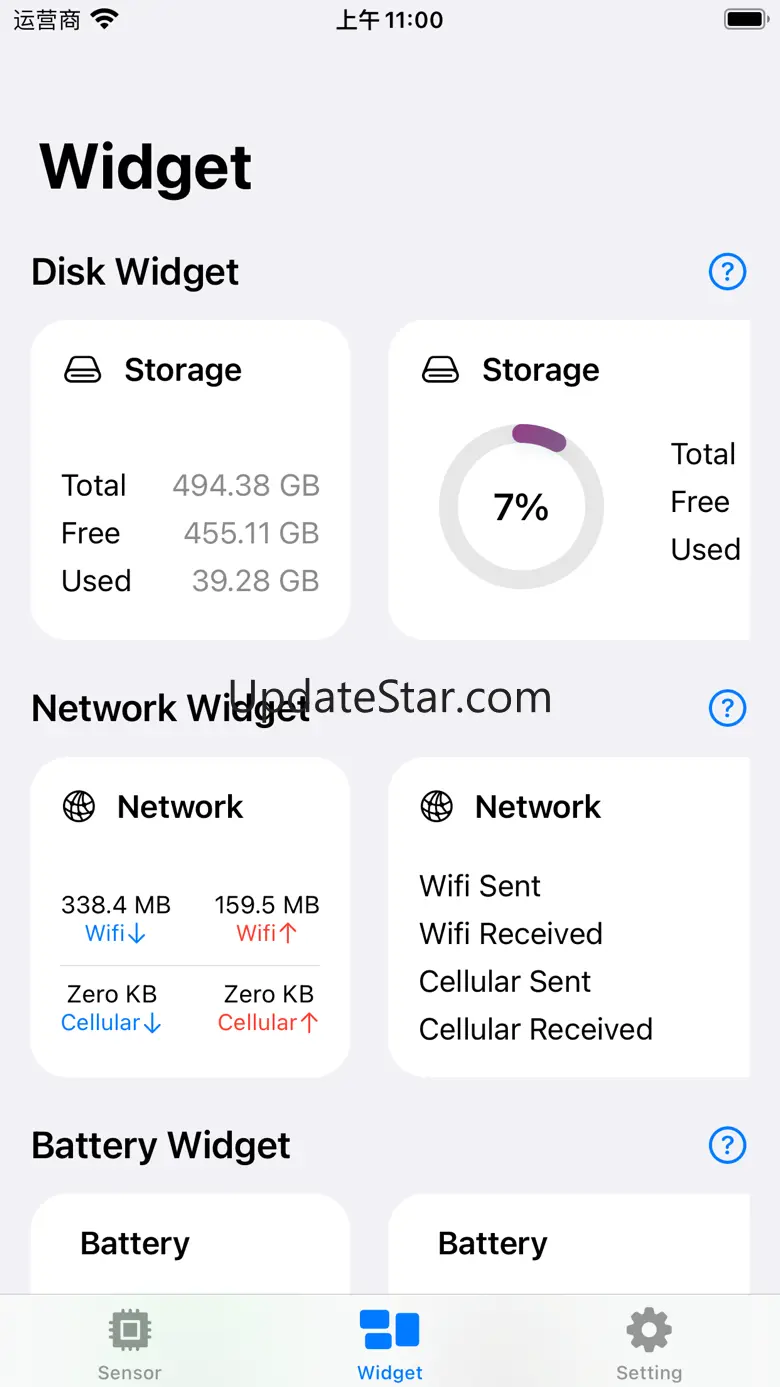Choose the first Battery widget card
Screen dimensions: 780x1387
190,1243
